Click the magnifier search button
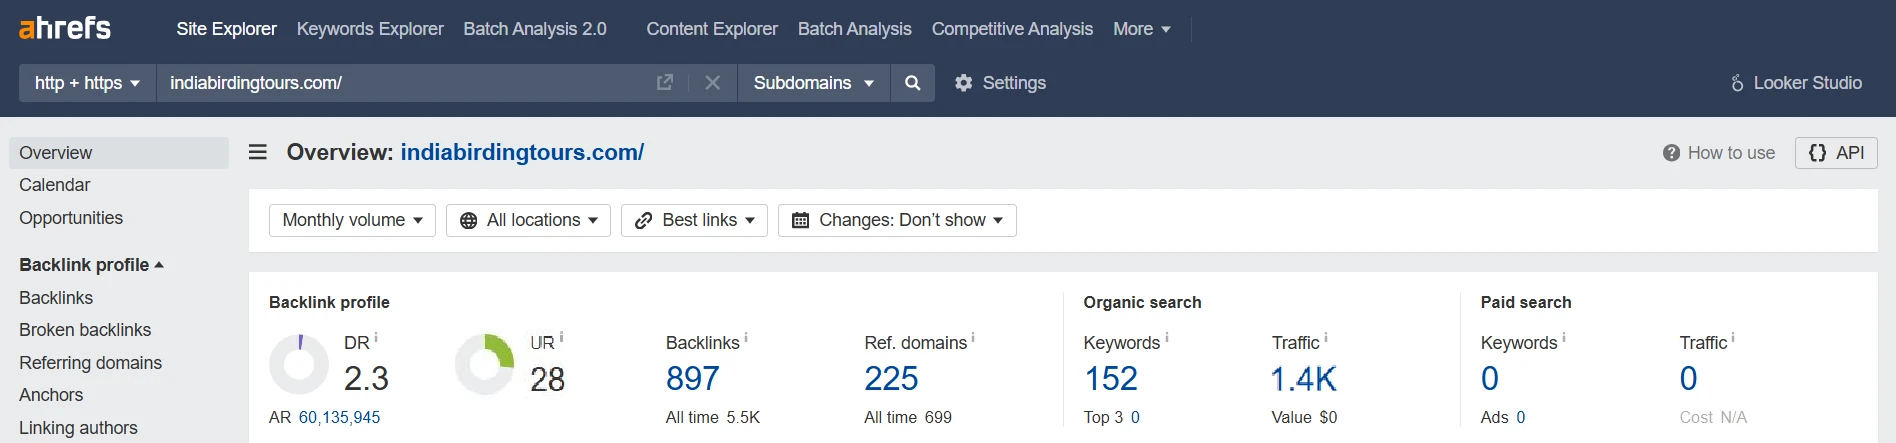The image size is (1896, 443). 912,83
